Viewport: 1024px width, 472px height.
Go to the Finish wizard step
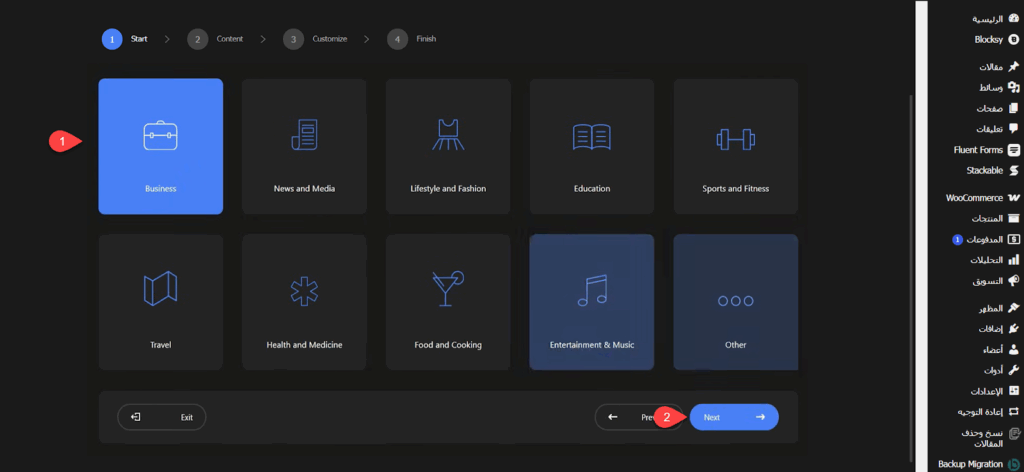pyautogui.click(x=413, y=39)
